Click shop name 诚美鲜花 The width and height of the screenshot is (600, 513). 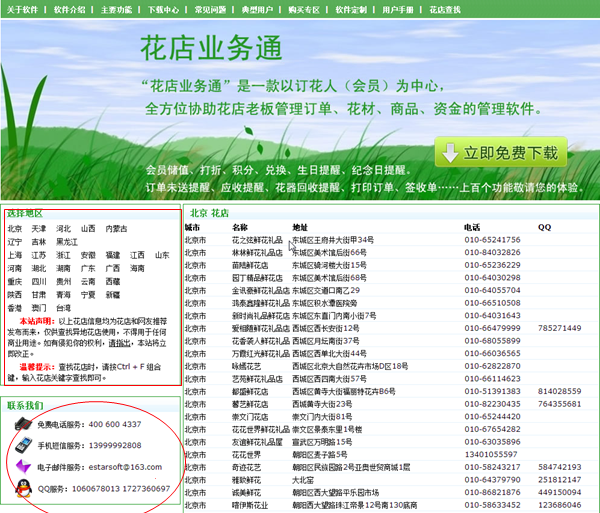click(x=246, y=492)
